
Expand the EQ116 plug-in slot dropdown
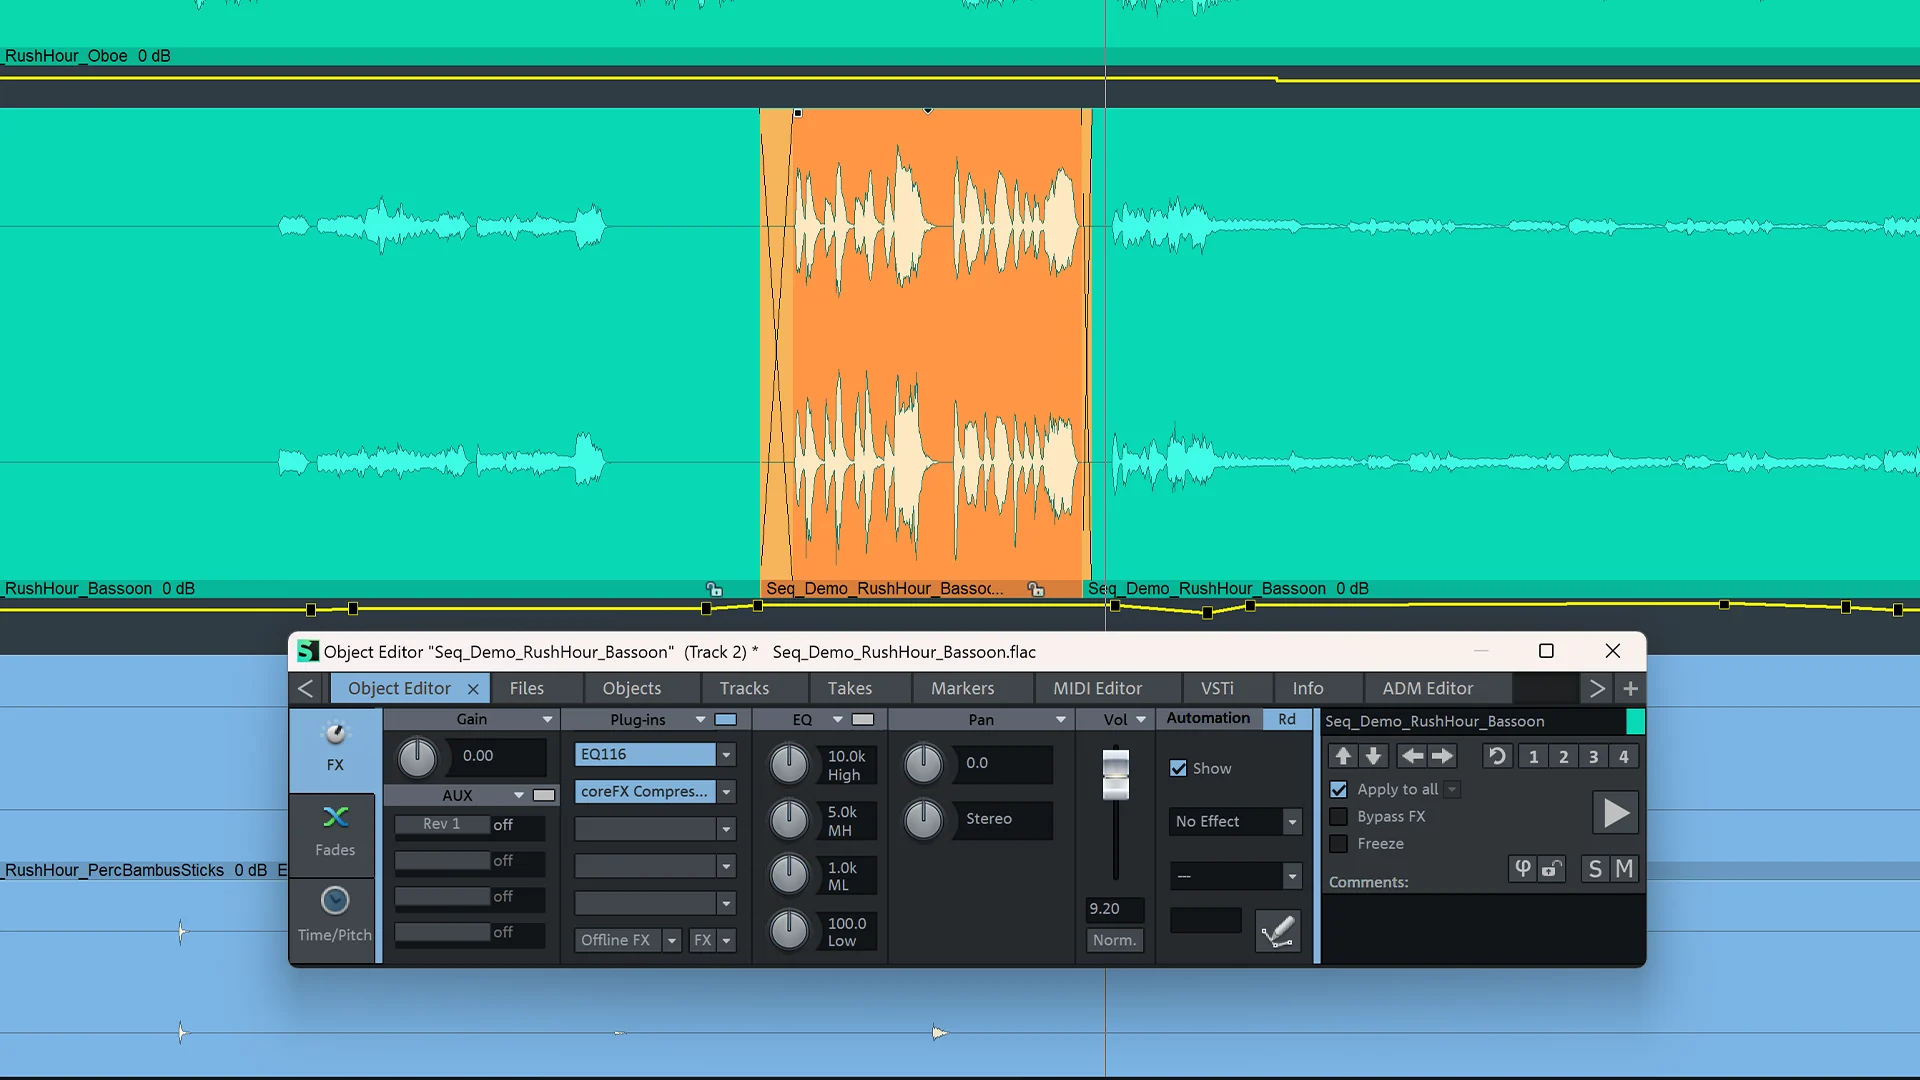click(x=727, y=755)
